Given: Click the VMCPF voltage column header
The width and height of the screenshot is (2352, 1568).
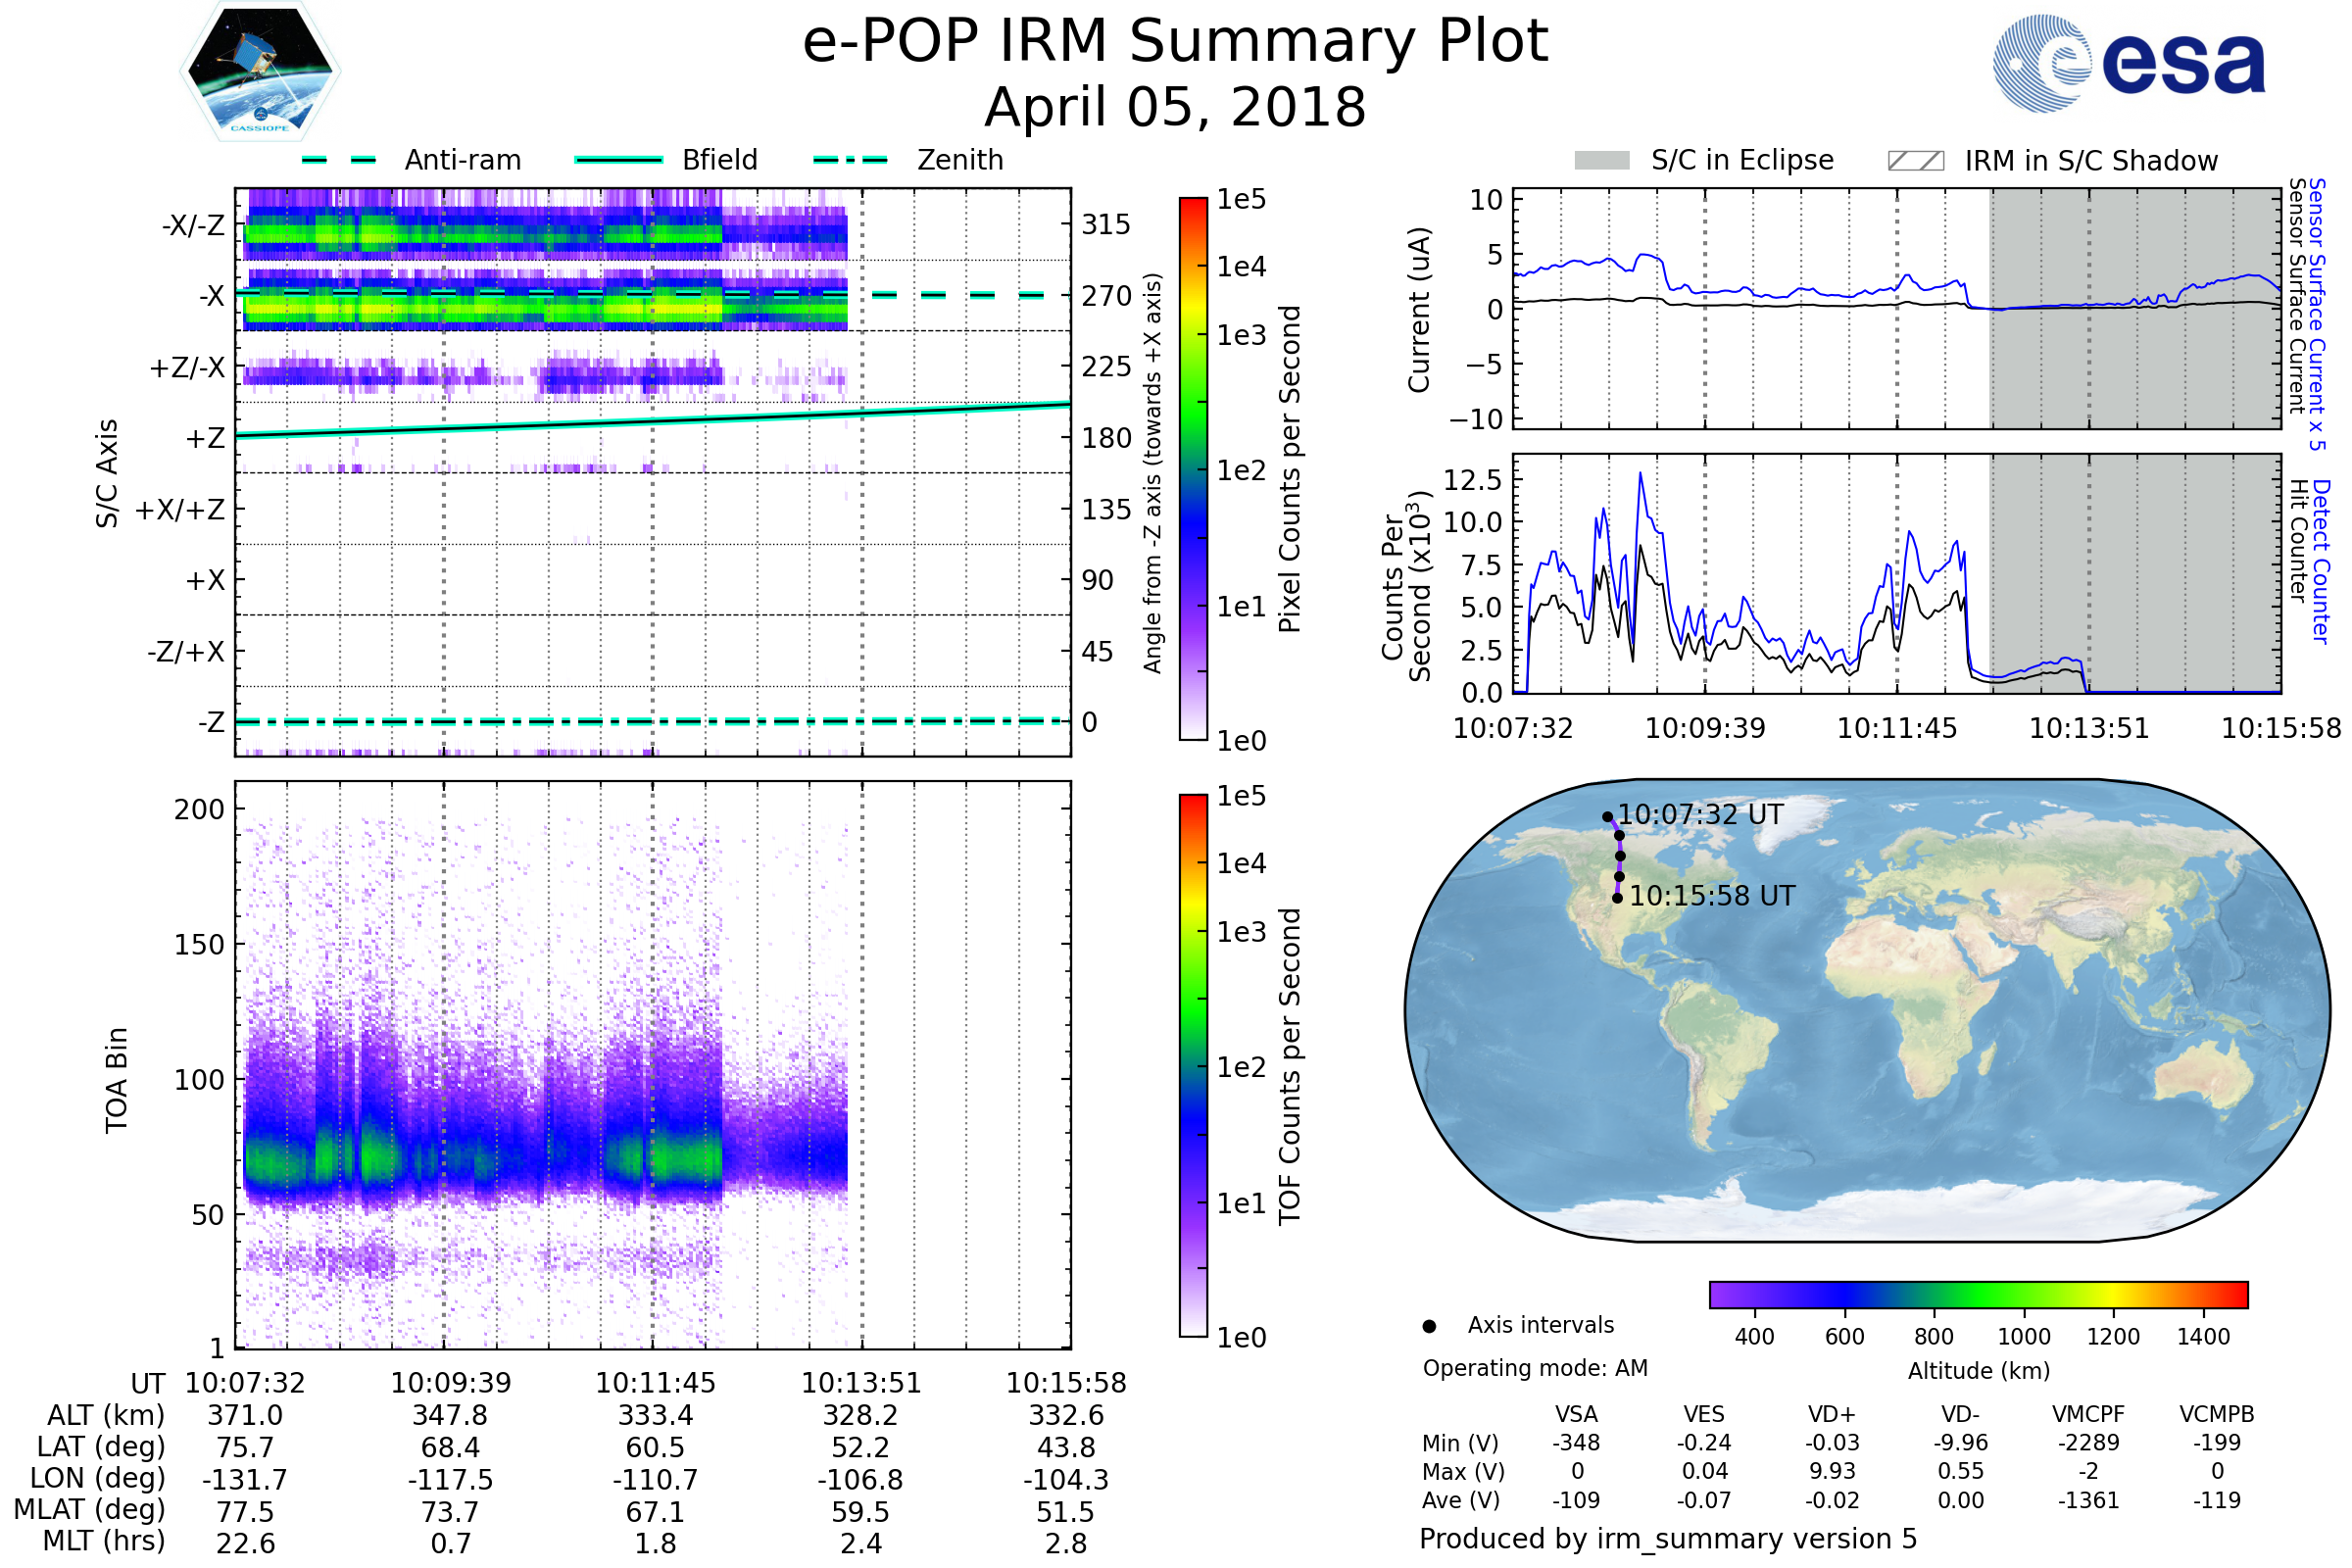Looking at the screenshot, I should 2088,1414.
